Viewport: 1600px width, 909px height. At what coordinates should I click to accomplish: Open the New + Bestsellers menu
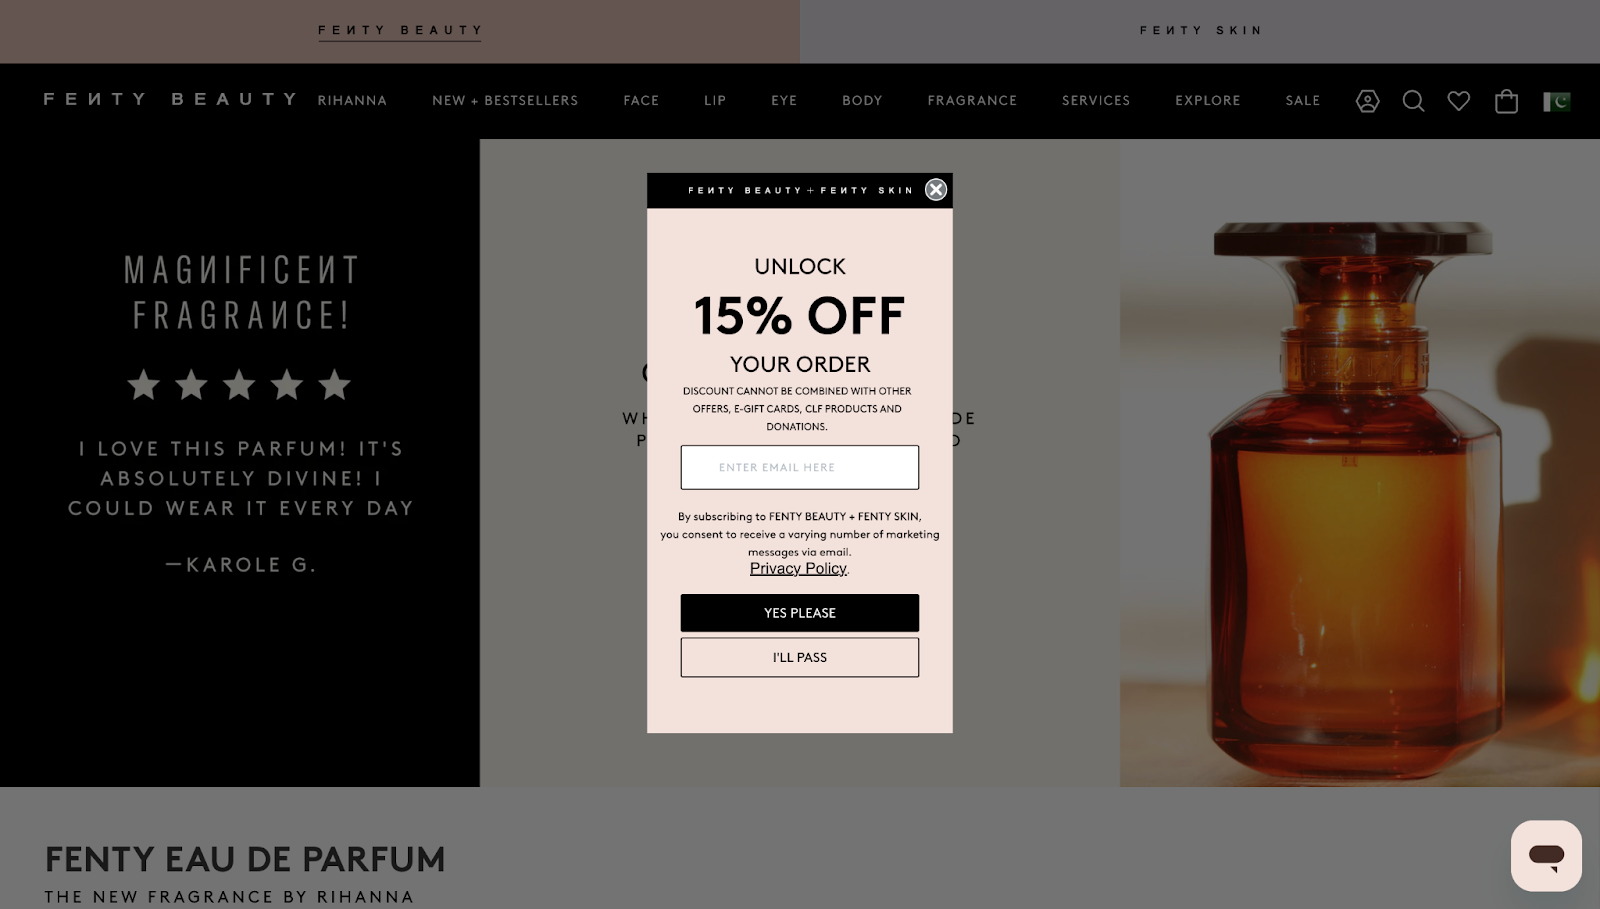point(505,101)
